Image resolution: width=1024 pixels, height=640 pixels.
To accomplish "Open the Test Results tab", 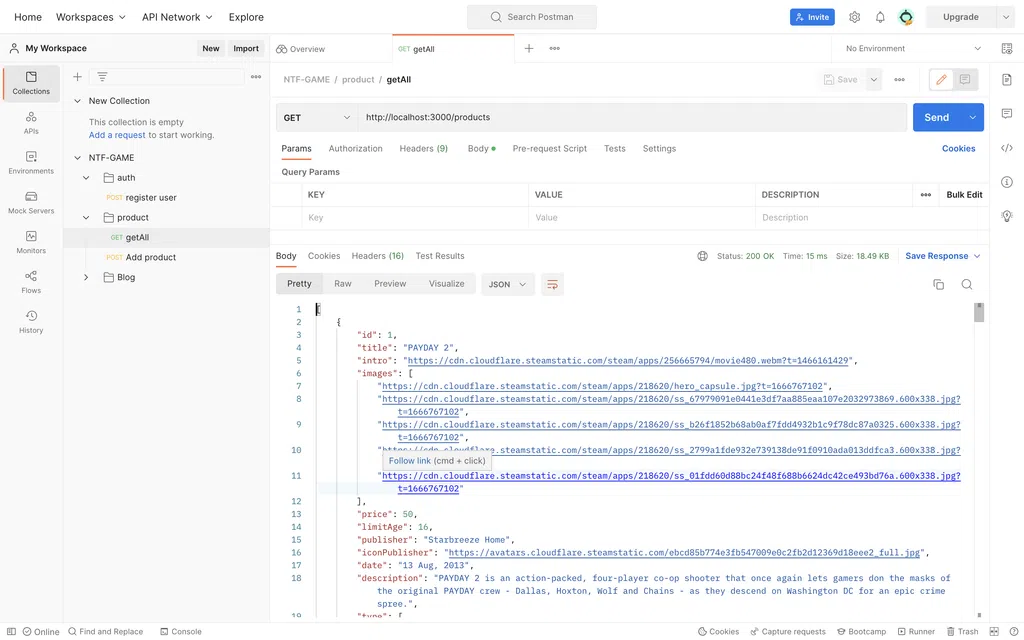I will point(440,256).
